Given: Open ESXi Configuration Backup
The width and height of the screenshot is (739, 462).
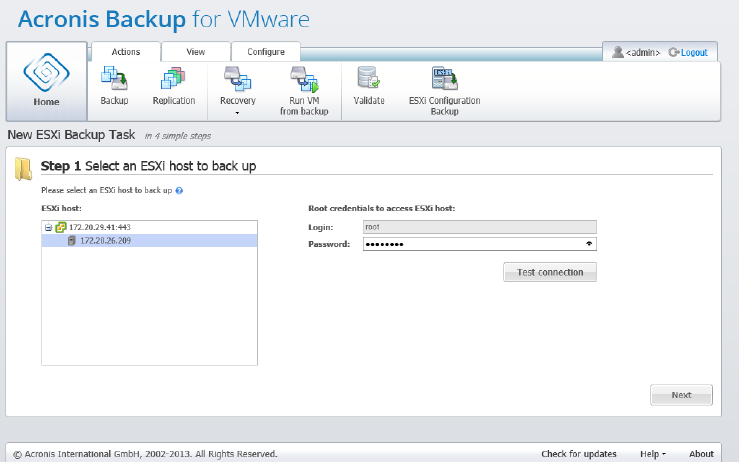Looking at the screenshot, I should (444, 91).
